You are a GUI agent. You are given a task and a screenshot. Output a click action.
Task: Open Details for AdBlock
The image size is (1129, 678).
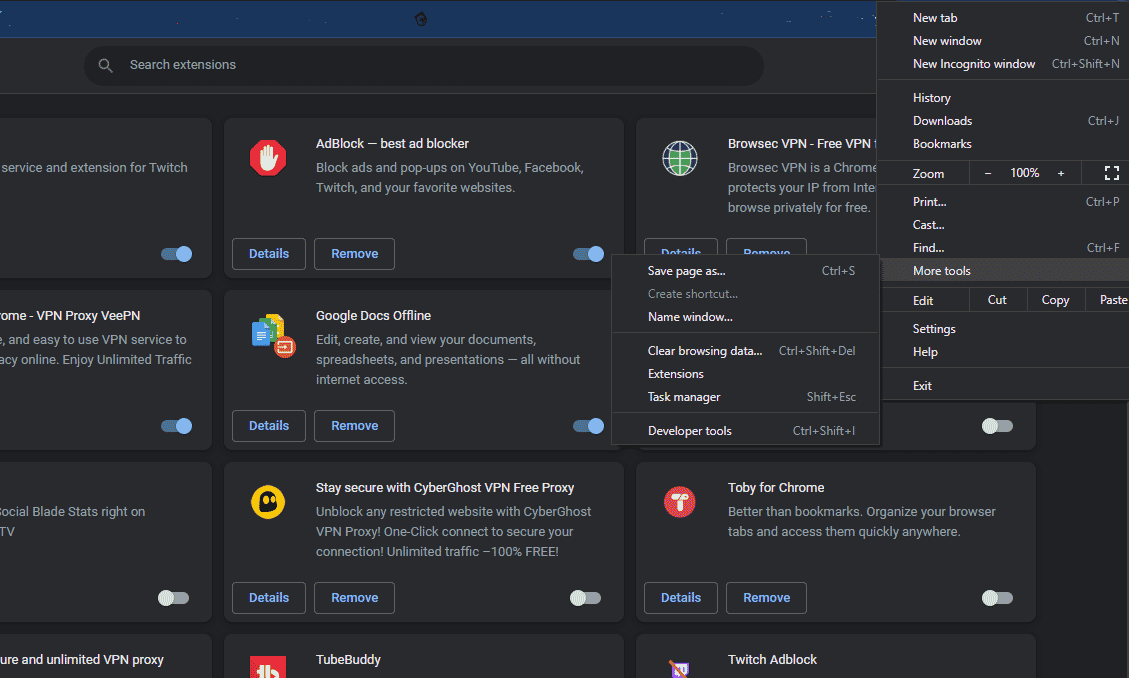[x=269, y=253]
